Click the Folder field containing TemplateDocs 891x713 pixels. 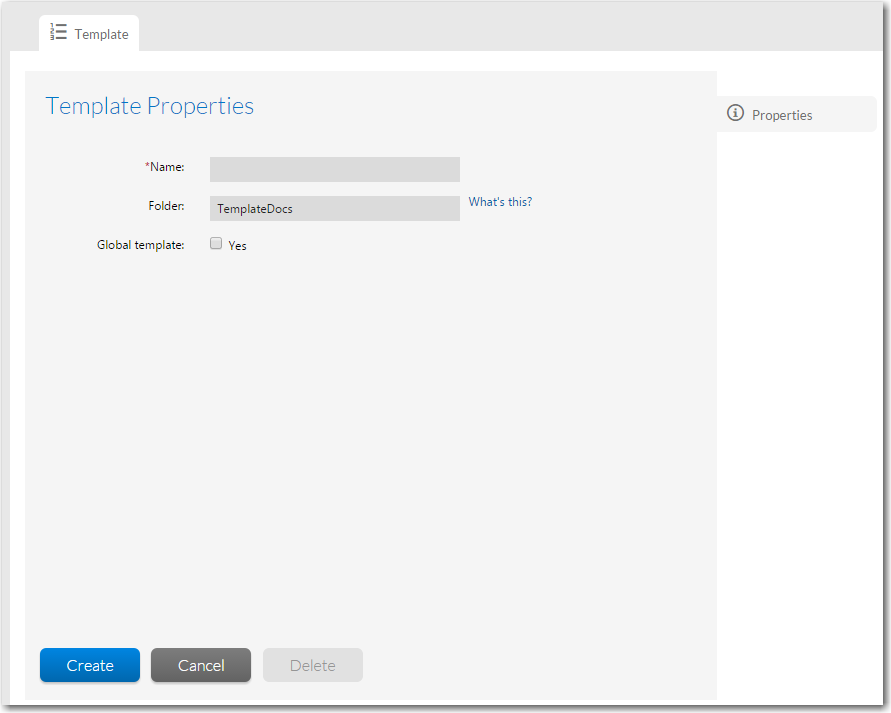(x=335, y=209)
